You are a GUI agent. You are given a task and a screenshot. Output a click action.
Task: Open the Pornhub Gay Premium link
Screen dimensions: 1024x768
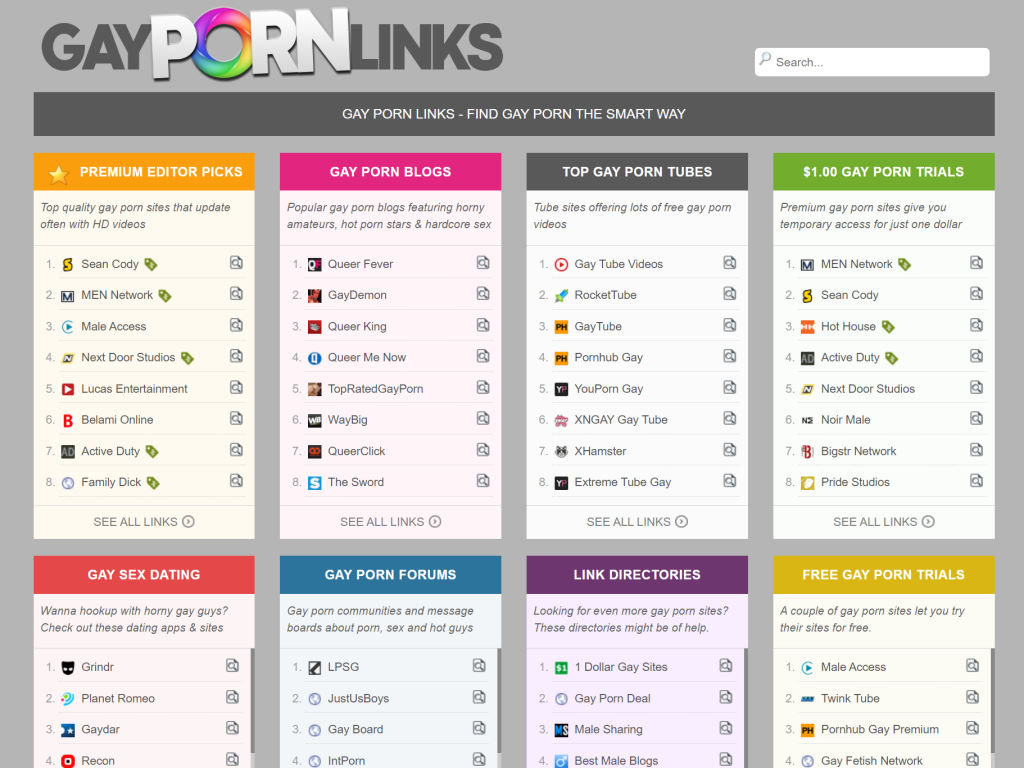[880, 729]
